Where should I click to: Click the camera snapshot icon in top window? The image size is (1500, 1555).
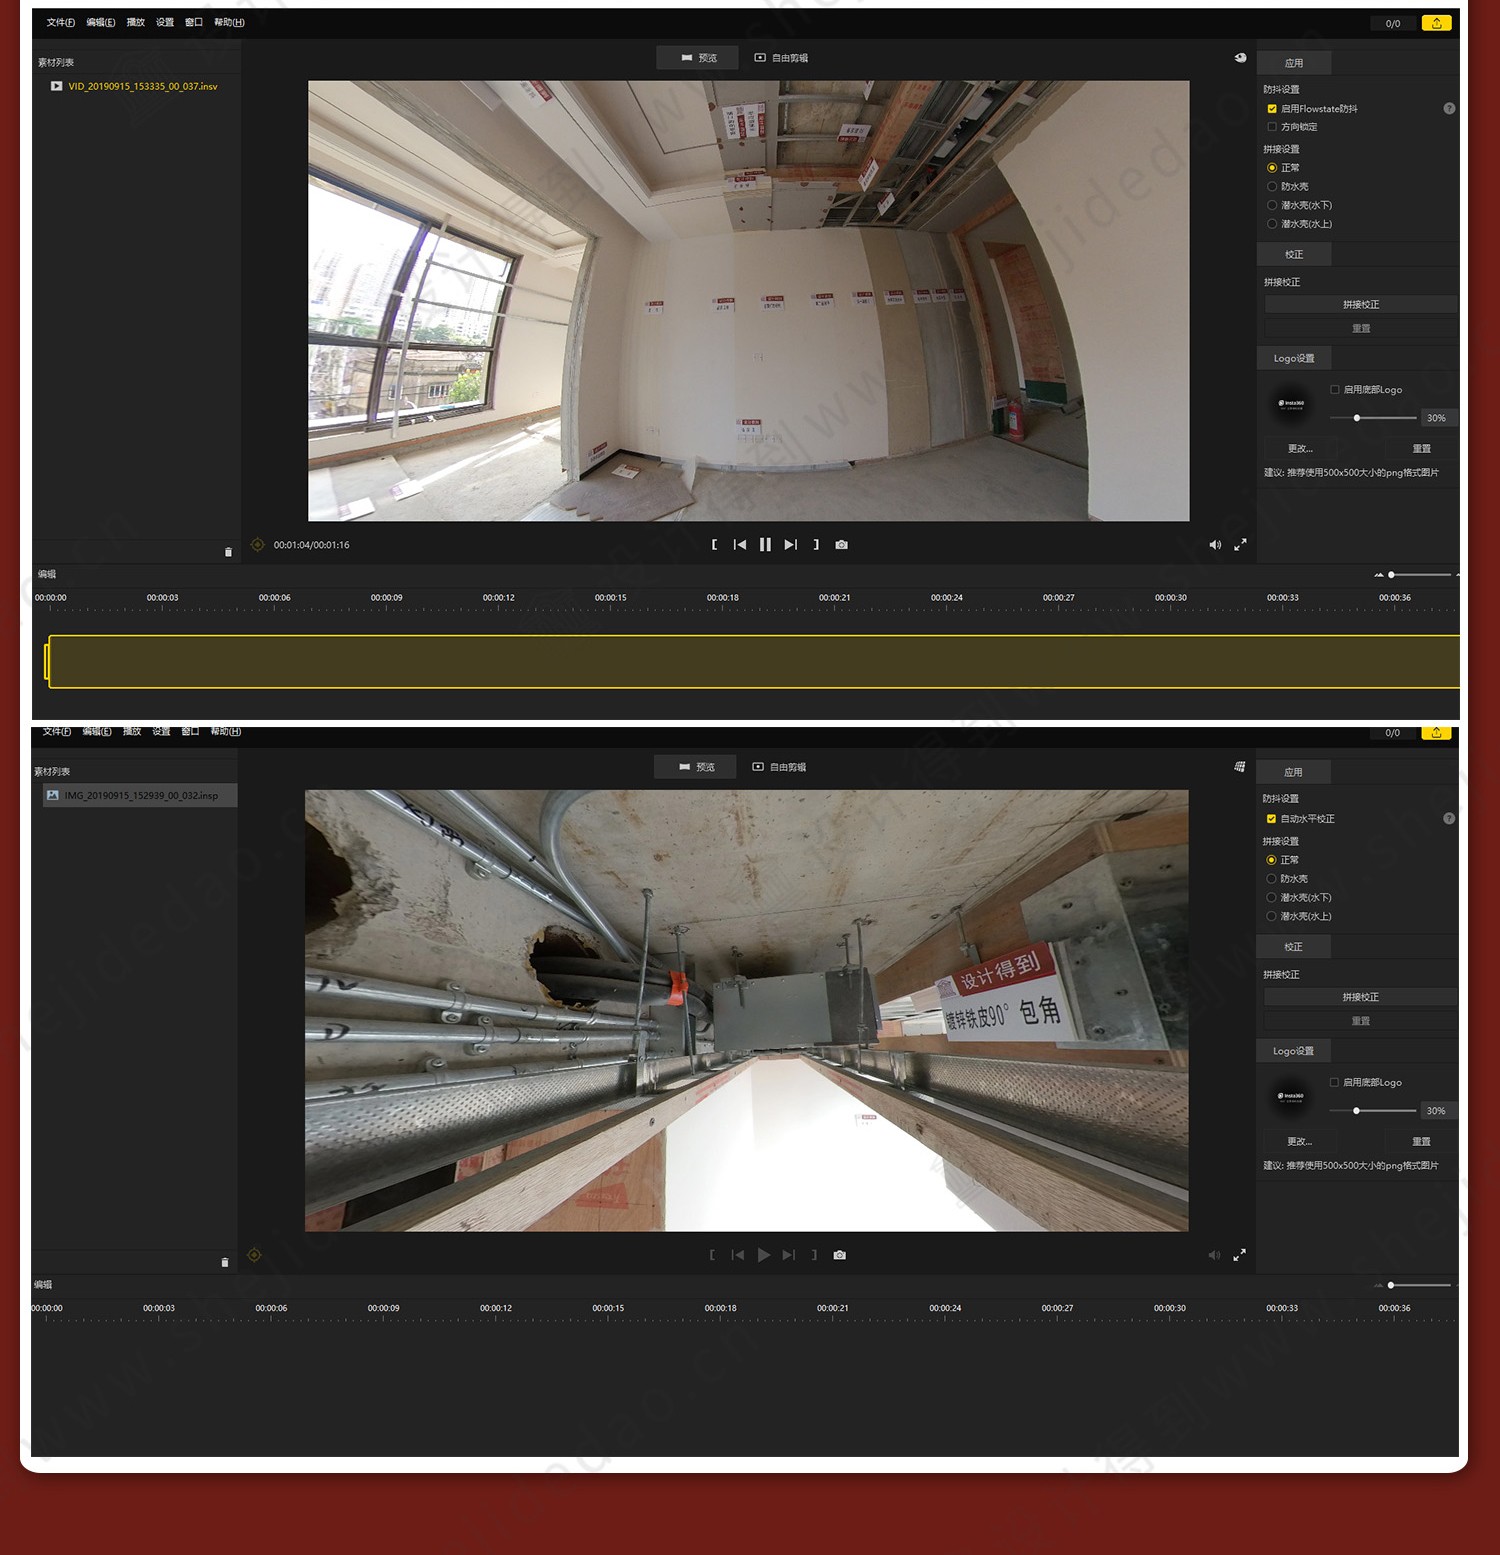[x=841, y=545]
